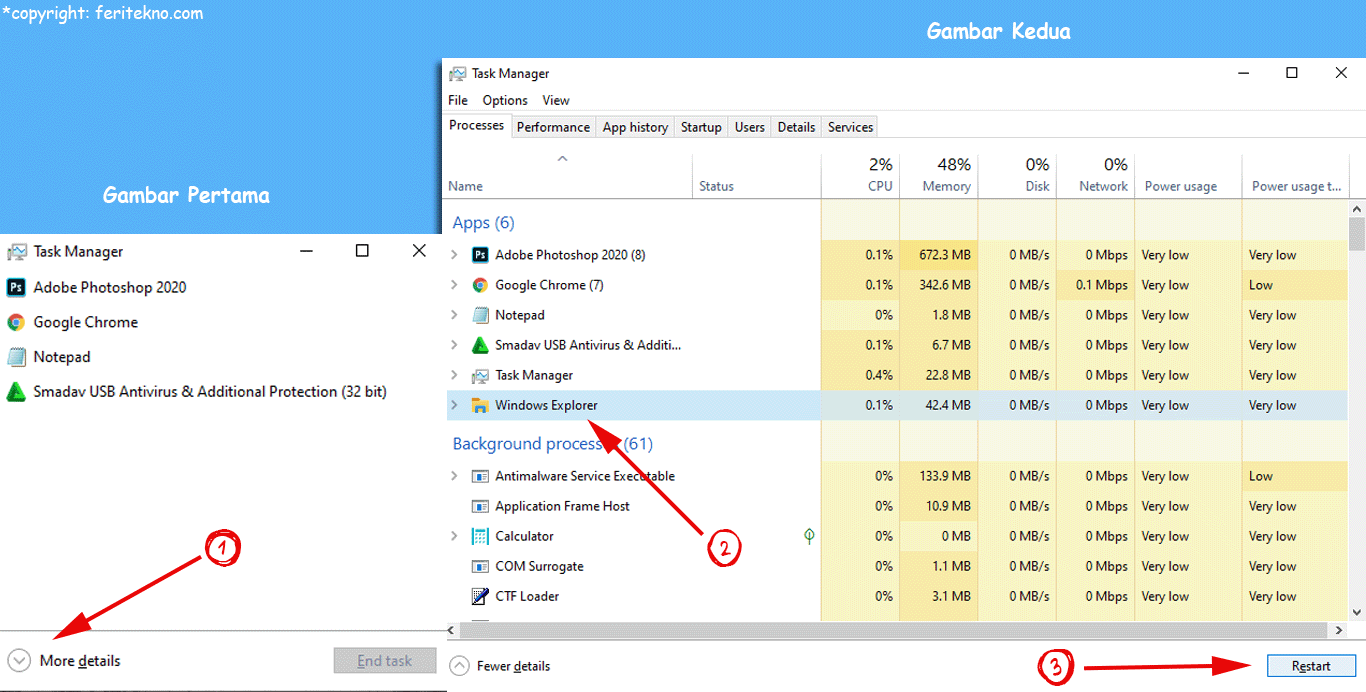
Task: Sort by Disk column header
Action: point(1017,176)
